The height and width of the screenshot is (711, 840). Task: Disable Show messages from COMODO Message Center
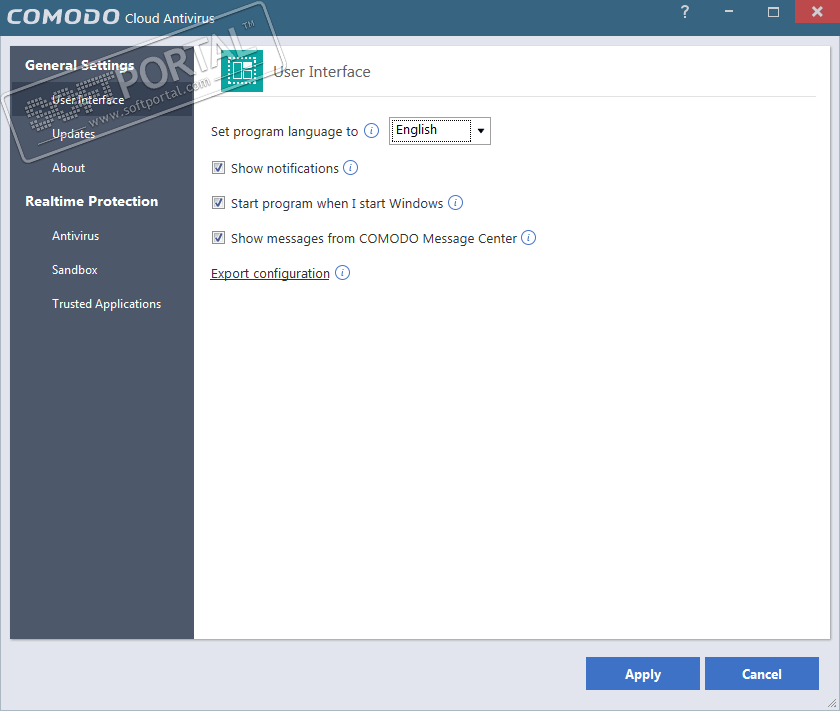coord(218,237)
